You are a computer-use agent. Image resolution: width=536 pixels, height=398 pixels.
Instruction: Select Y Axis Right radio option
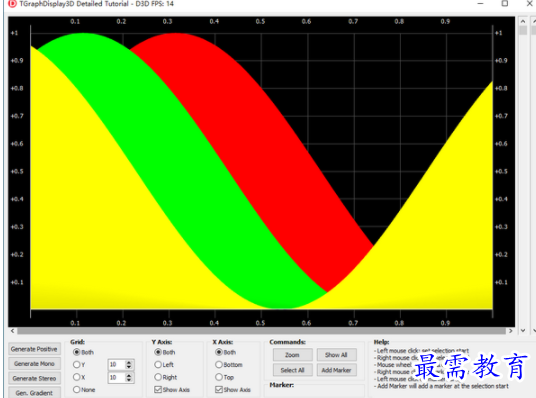point(166,377)
